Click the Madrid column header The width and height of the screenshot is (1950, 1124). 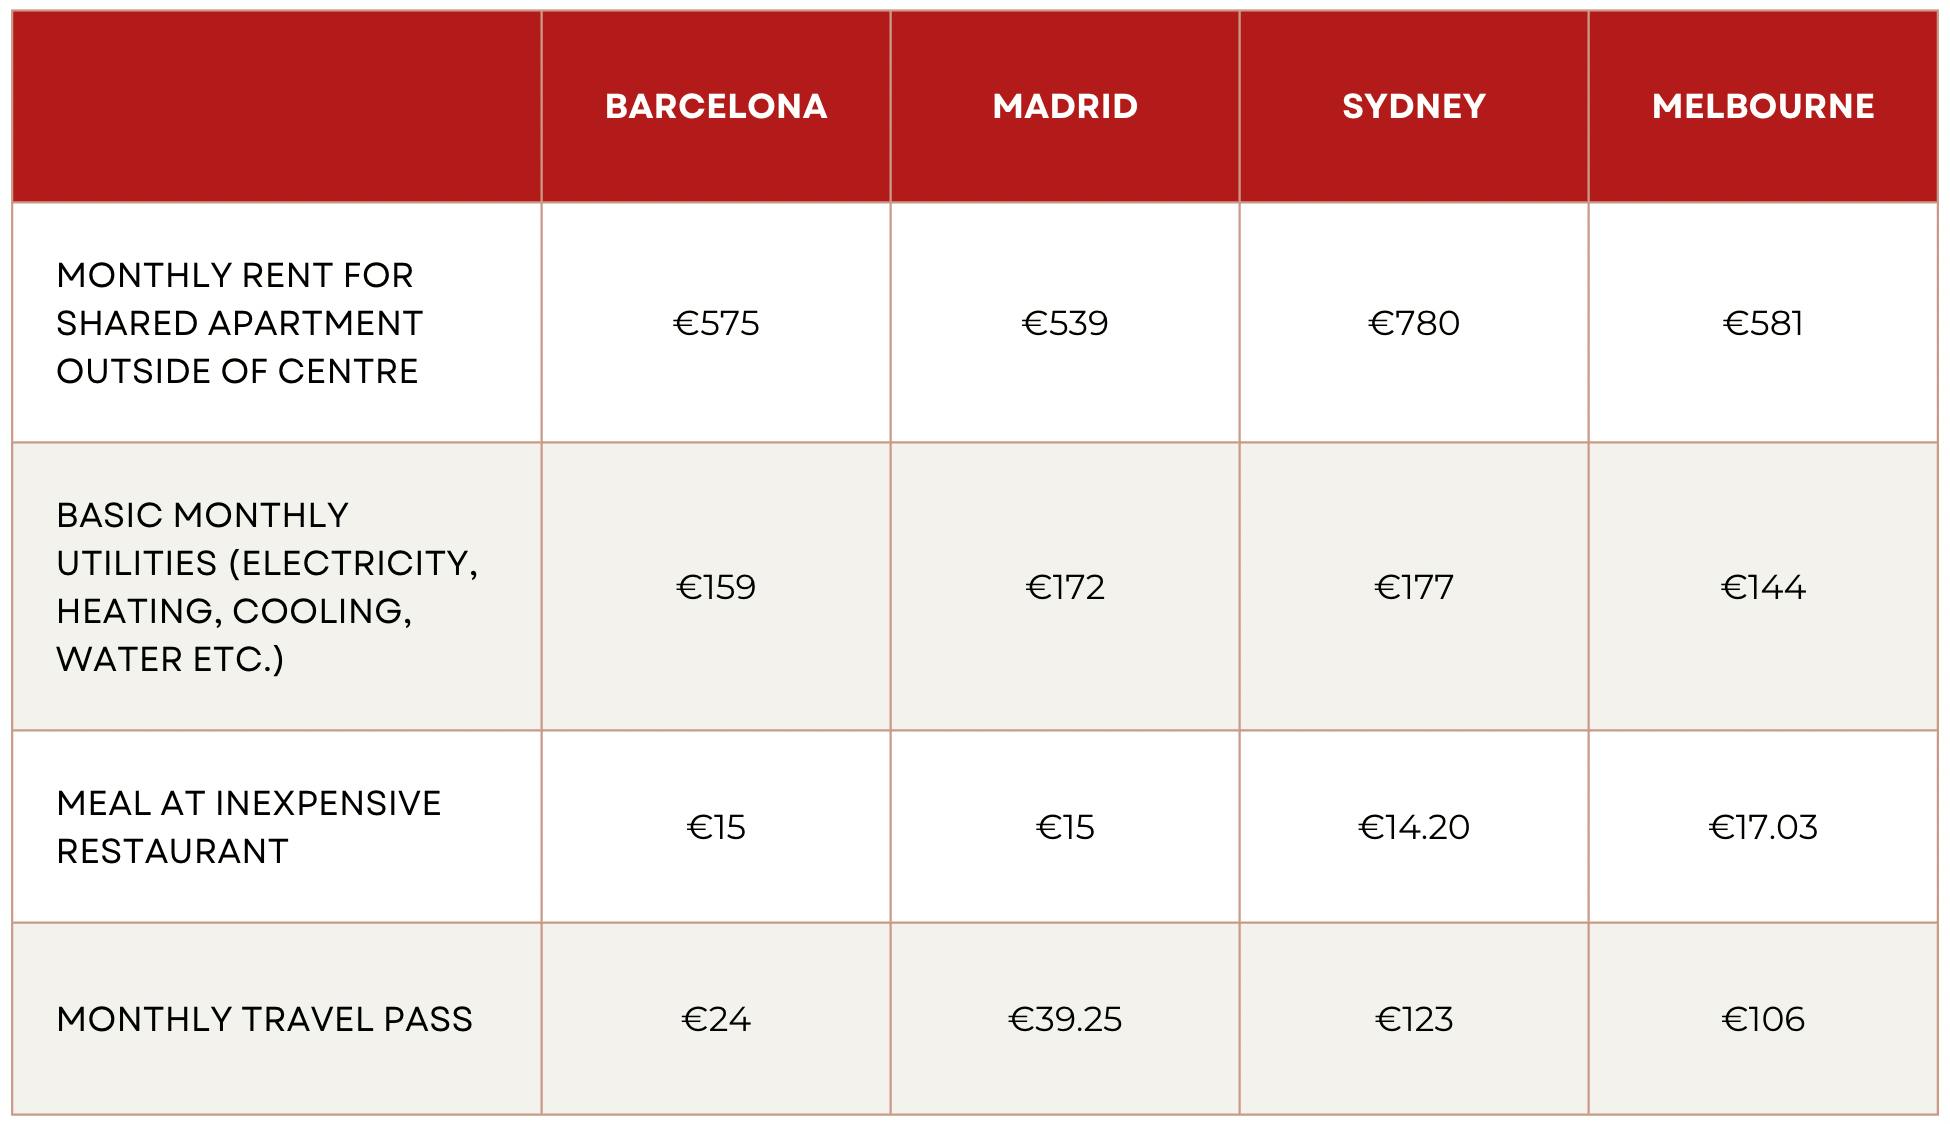1065,106
